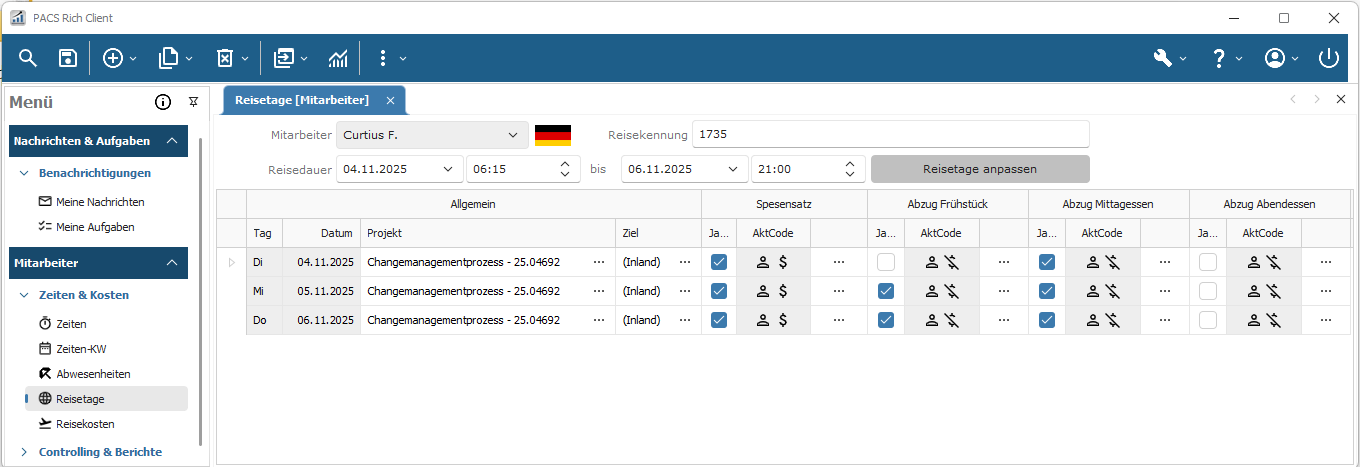Viewport: 1360px width, 467px height.
Task: Click Abzug Frühstück ellipsis in 04.11.2025 row
Action: 1003,262
